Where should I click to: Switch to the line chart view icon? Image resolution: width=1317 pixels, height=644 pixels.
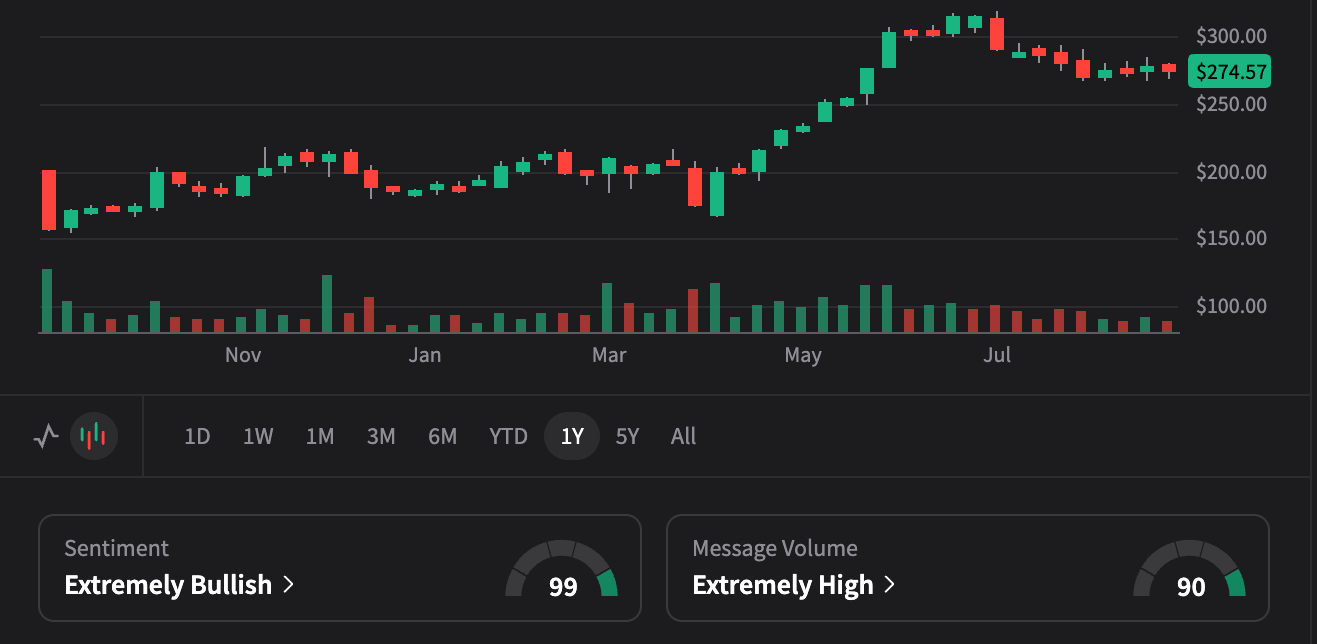[46, 437]
